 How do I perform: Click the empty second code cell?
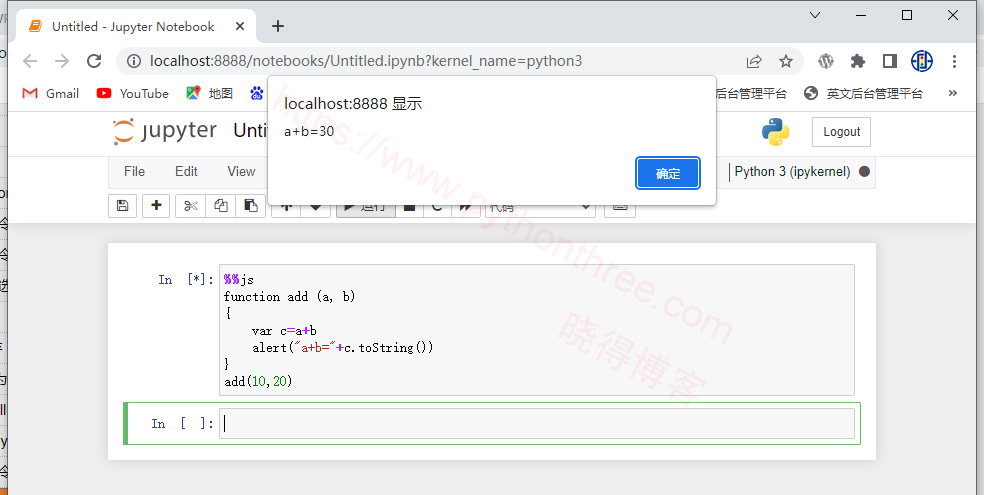[x=537, y=423]
